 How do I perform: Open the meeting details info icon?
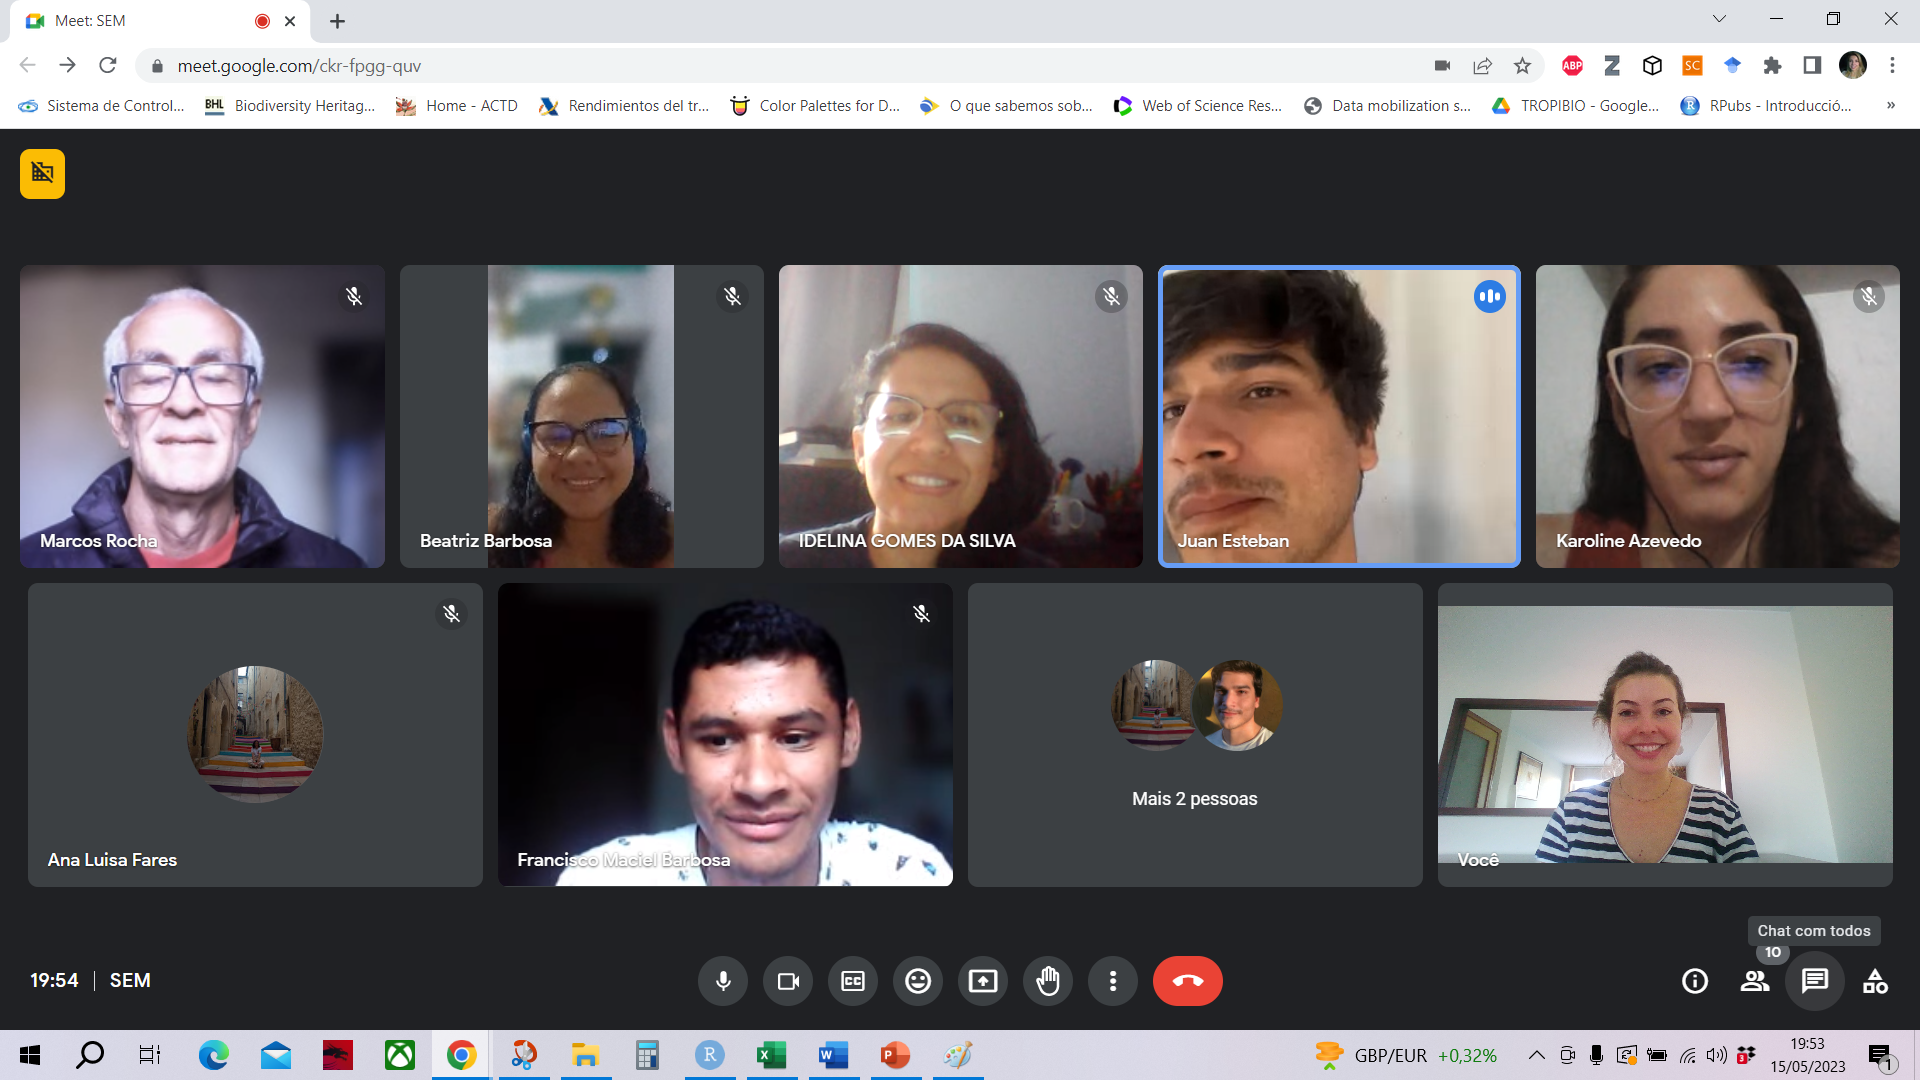(x=1694, y=981)
